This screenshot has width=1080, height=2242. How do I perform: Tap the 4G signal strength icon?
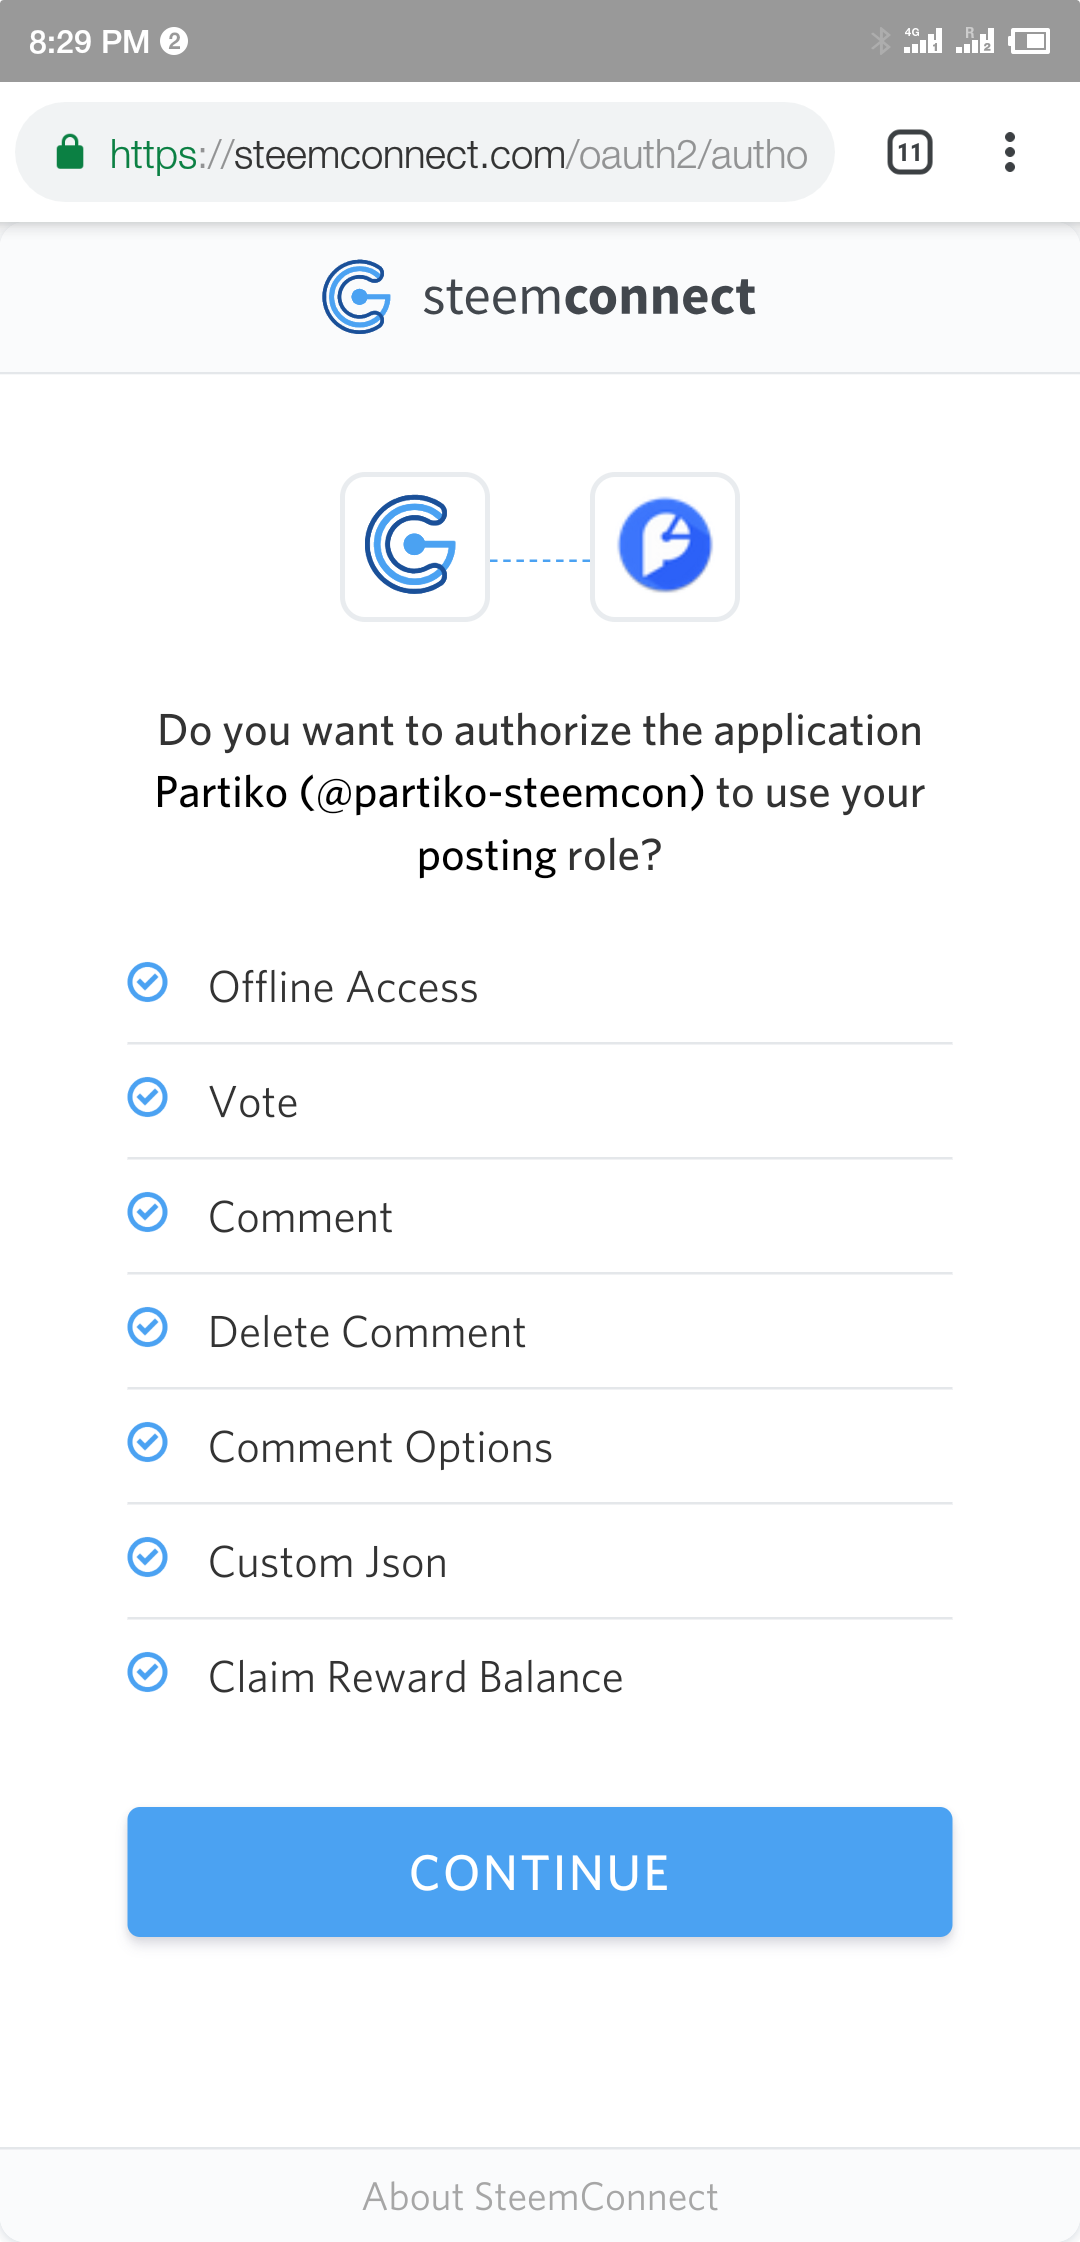pyautogui.click(x=922, y=41)
